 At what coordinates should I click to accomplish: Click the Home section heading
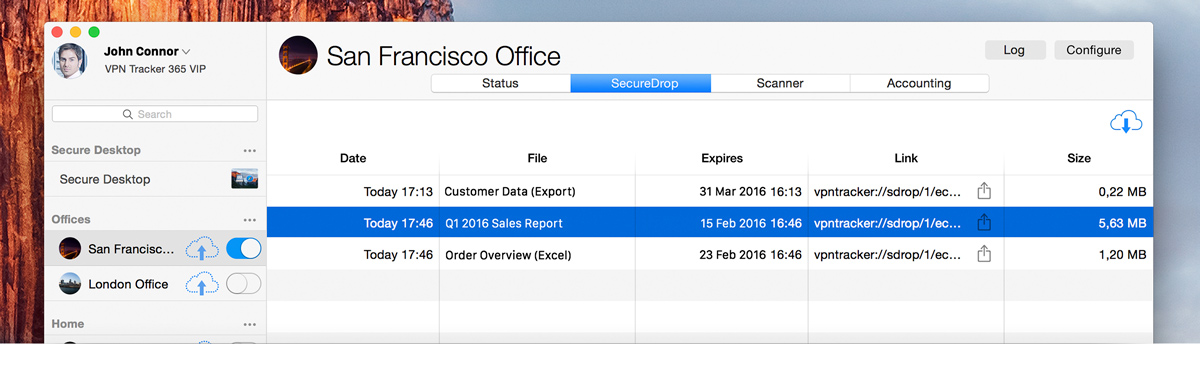68,324
